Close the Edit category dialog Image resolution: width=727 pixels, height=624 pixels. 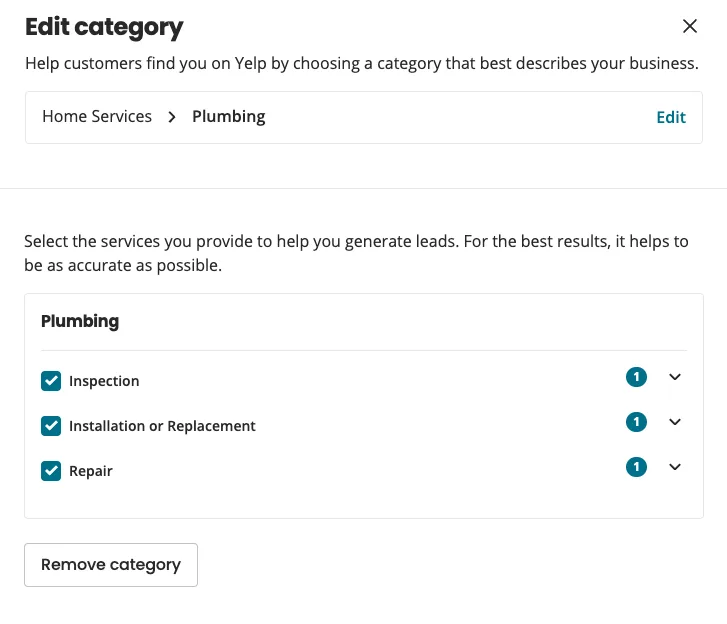pos(689,27)
